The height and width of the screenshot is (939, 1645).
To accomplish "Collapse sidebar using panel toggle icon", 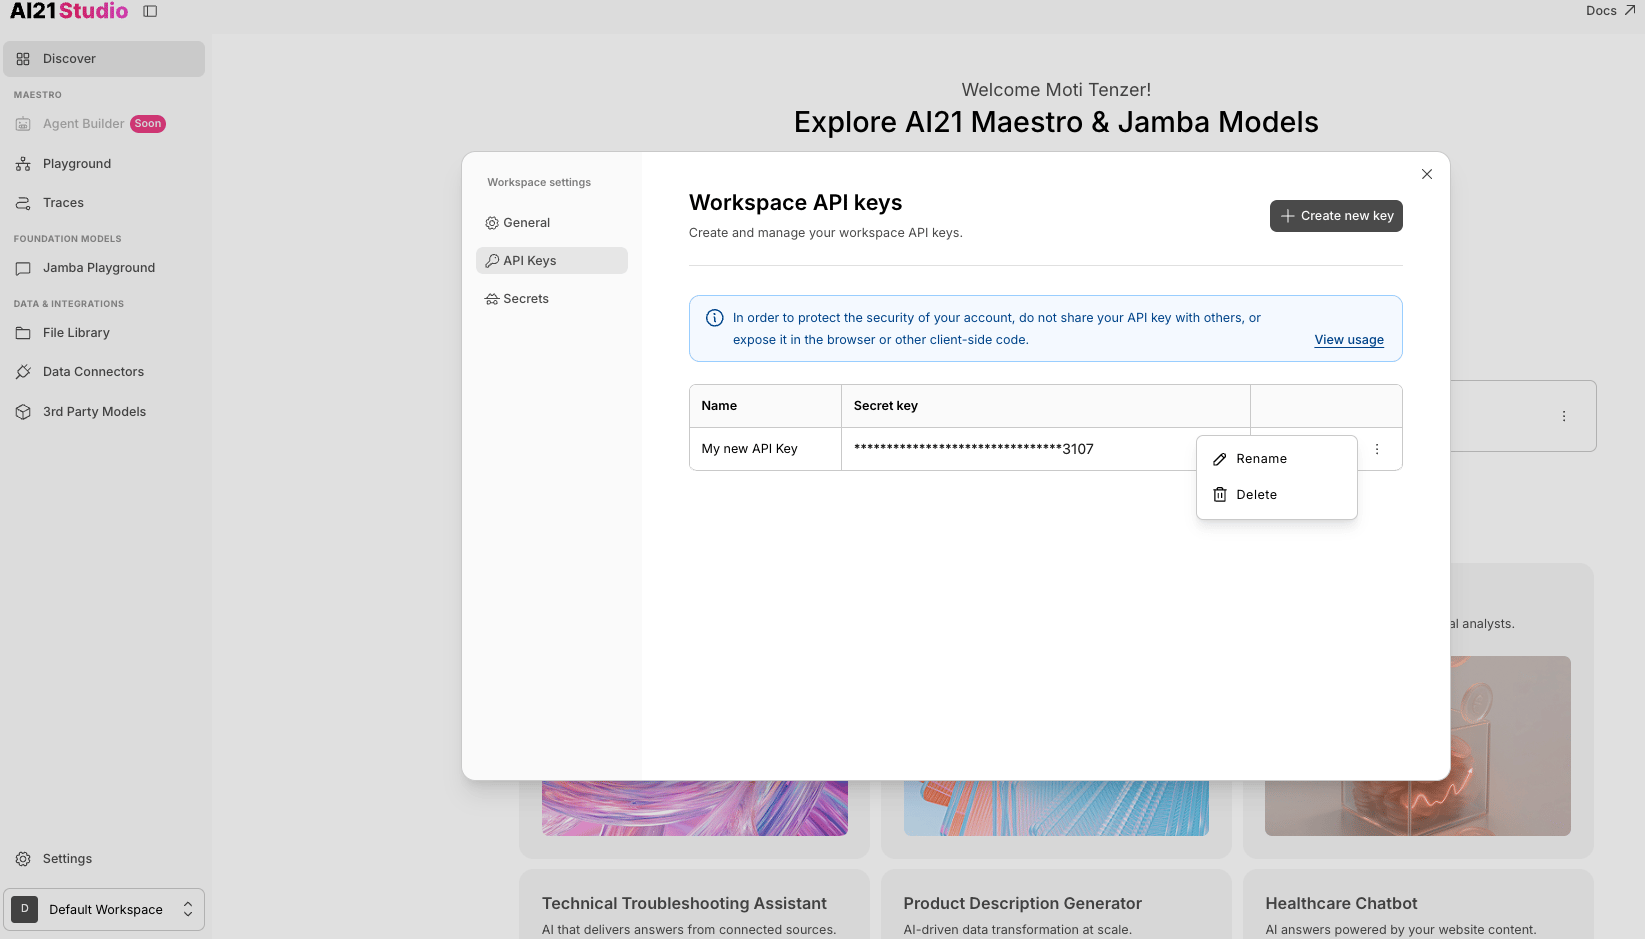I will tap(150, 11).
